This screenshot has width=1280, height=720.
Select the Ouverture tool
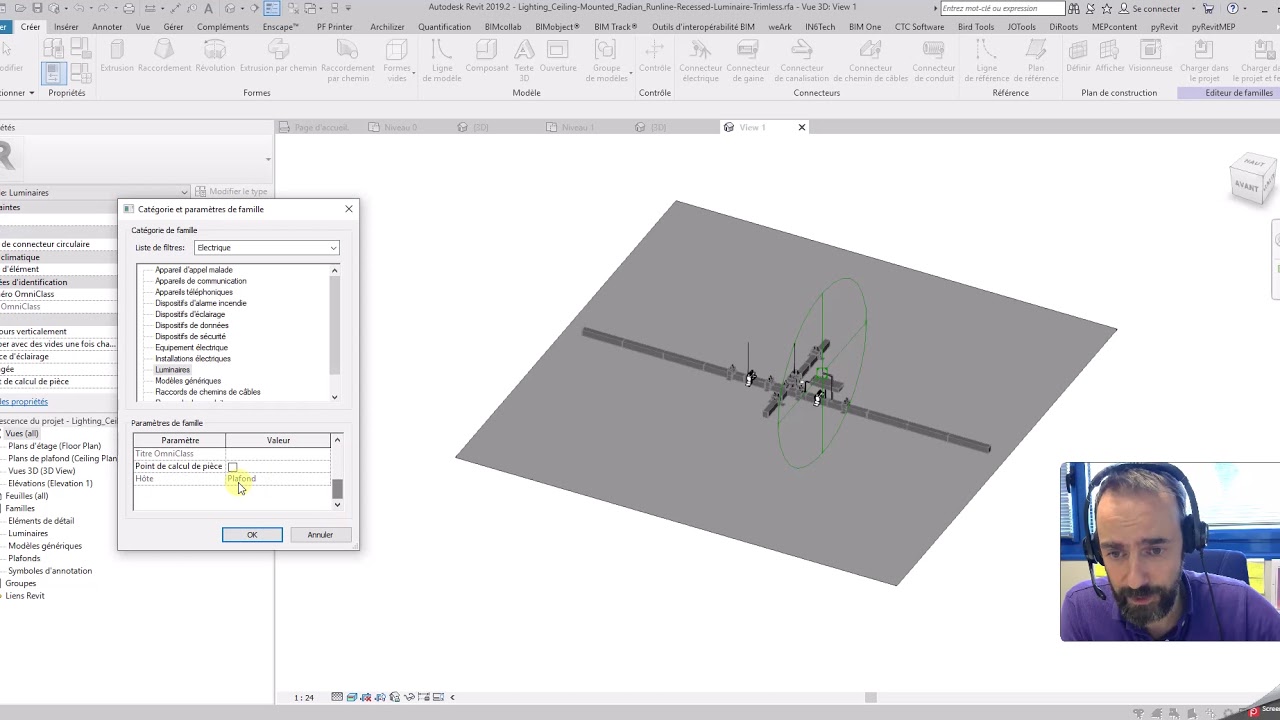click(558, 55)
